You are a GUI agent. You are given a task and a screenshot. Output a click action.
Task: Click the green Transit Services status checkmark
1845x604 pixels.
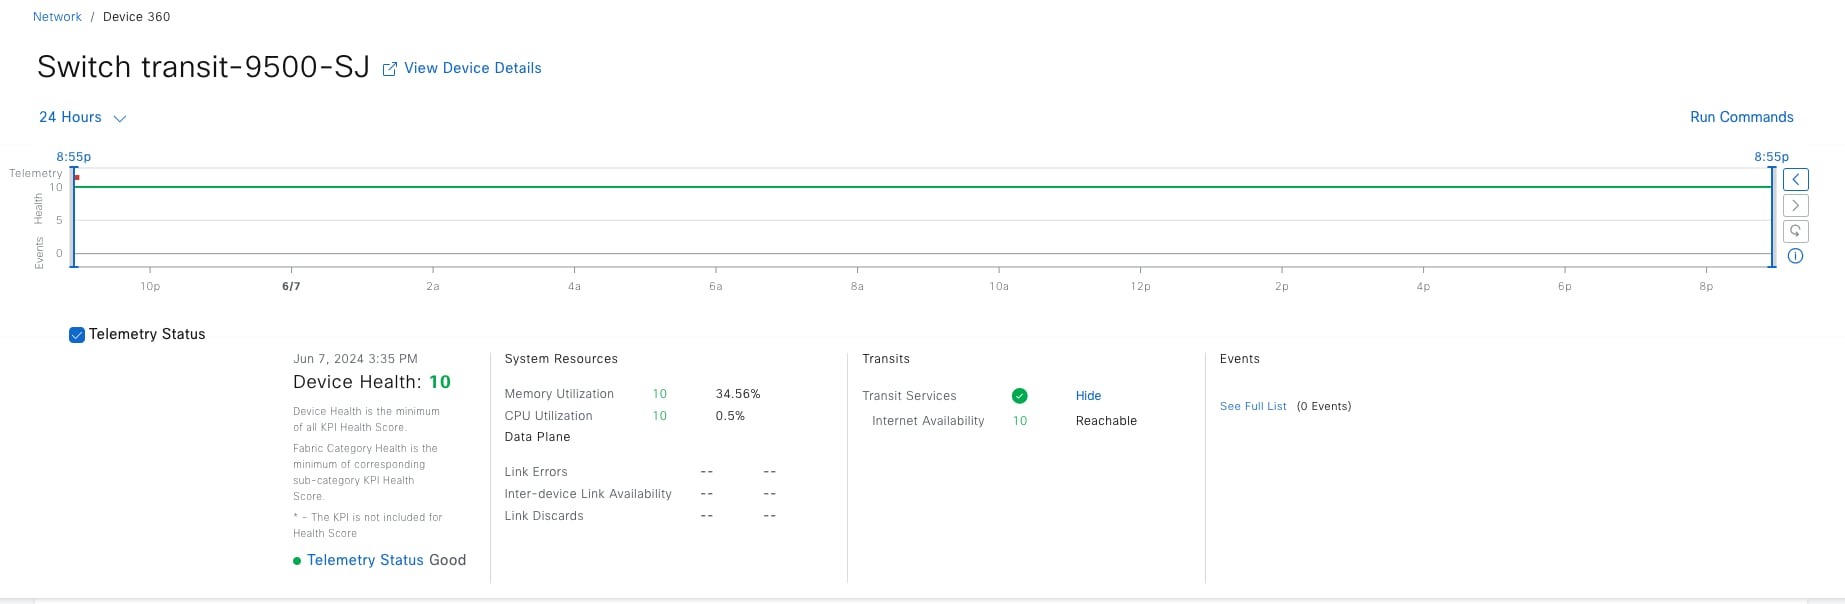(x=1019, y=396)
